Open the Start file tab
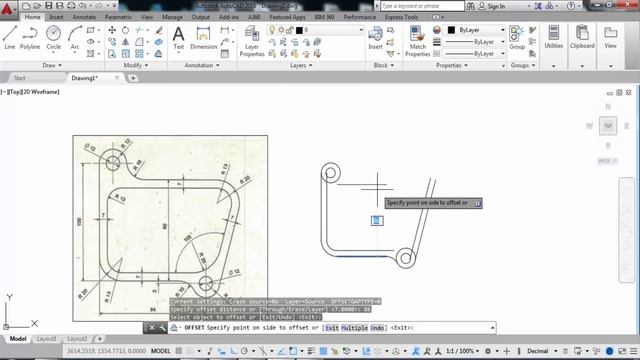Image resolution: width=640 pixels, height=360 pixels. pyautogui.click(x=20, y=78)
